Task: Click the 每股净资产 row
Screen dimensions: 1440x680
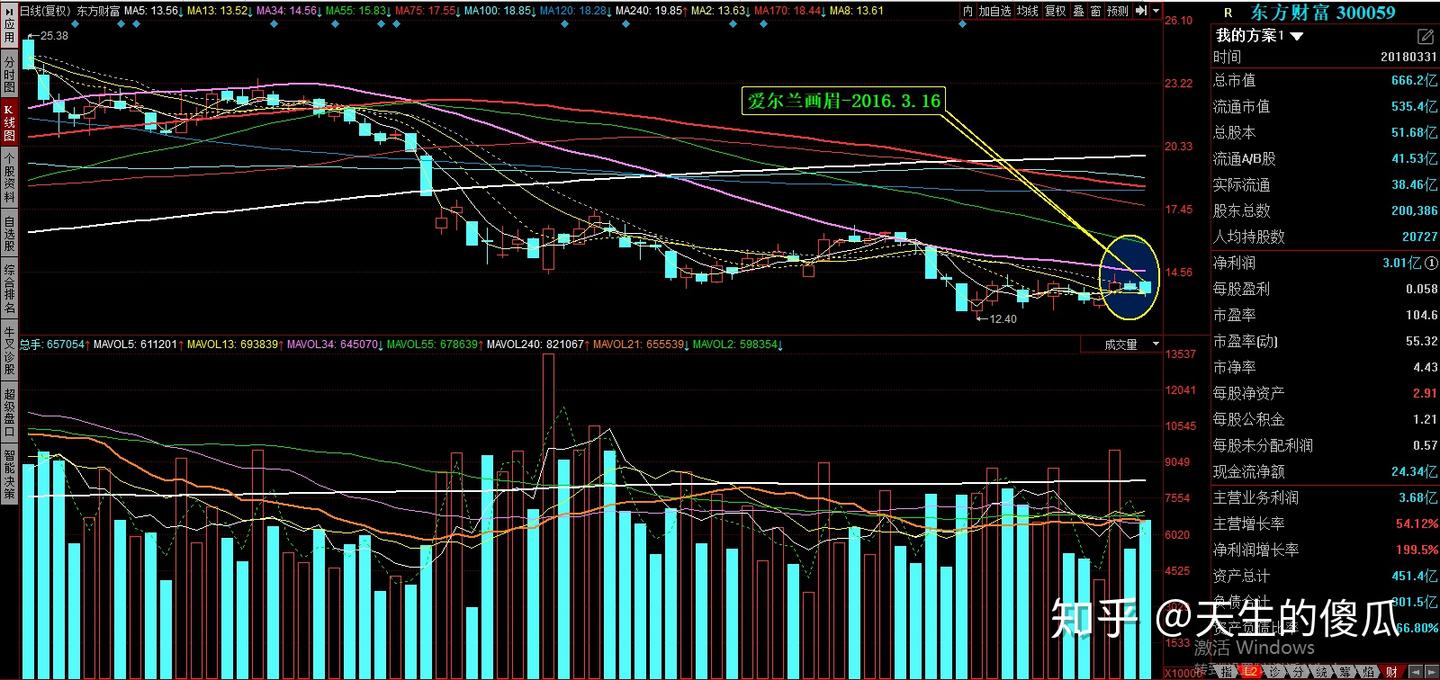Action: coord(1325,393)
